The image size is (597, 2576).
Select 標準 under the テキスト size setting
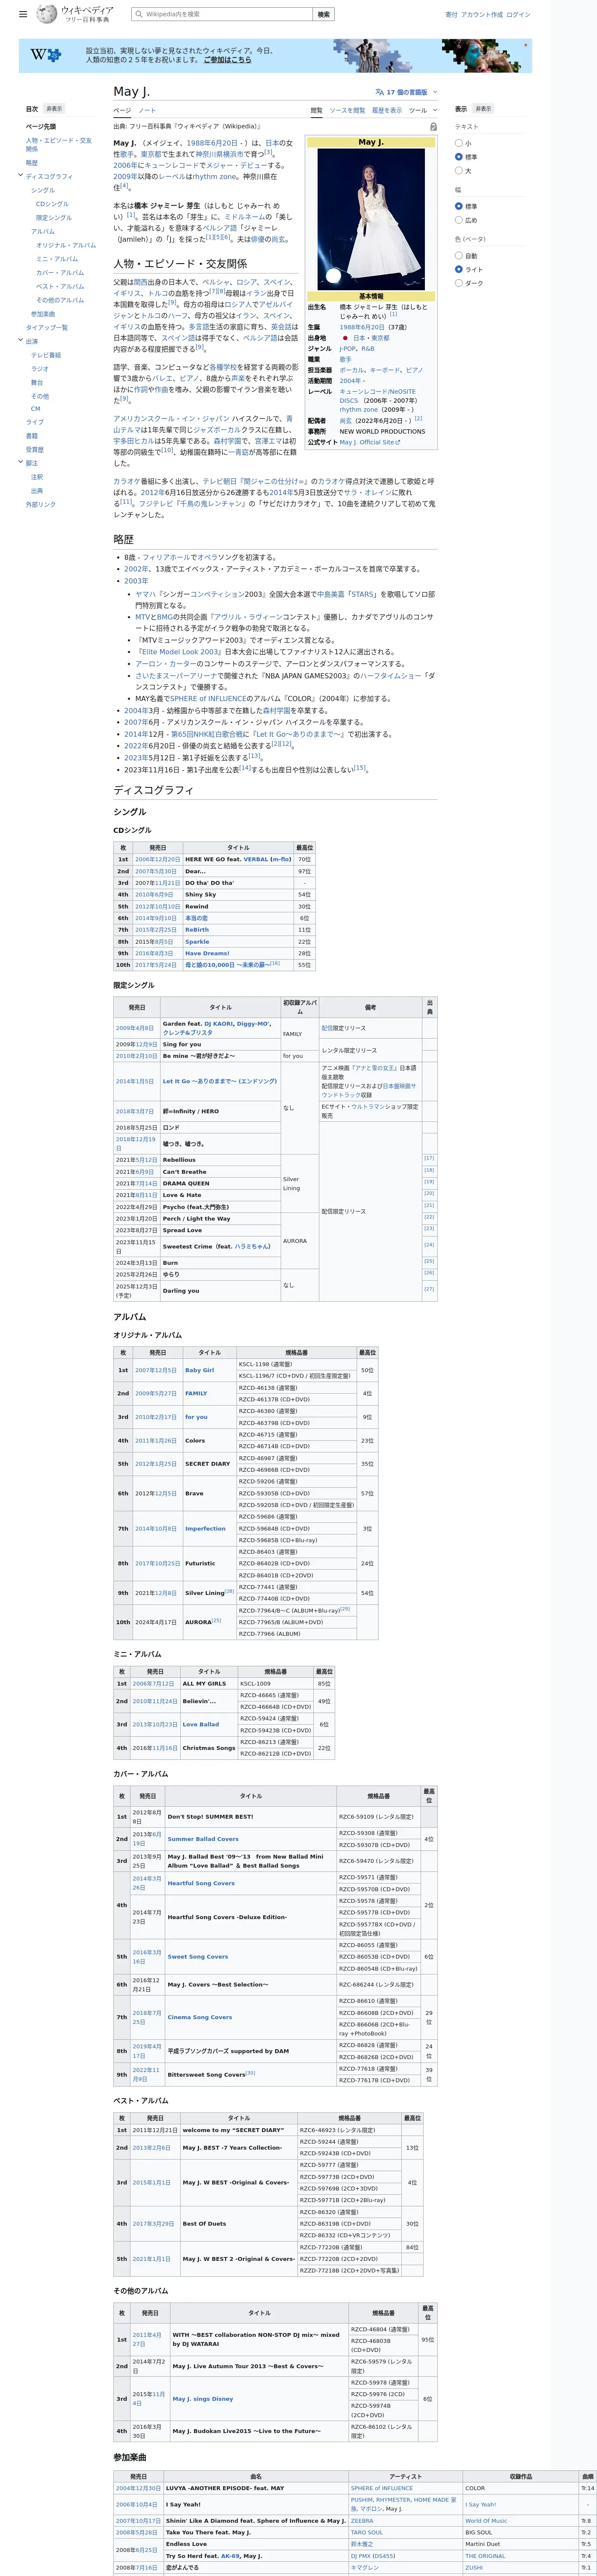[458, 157]
